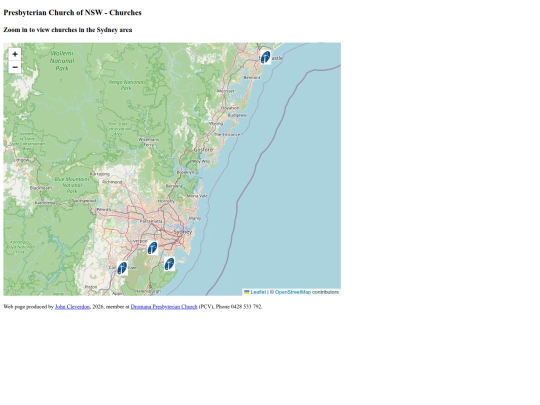Click the Sydney label on the map

[183, 232]
